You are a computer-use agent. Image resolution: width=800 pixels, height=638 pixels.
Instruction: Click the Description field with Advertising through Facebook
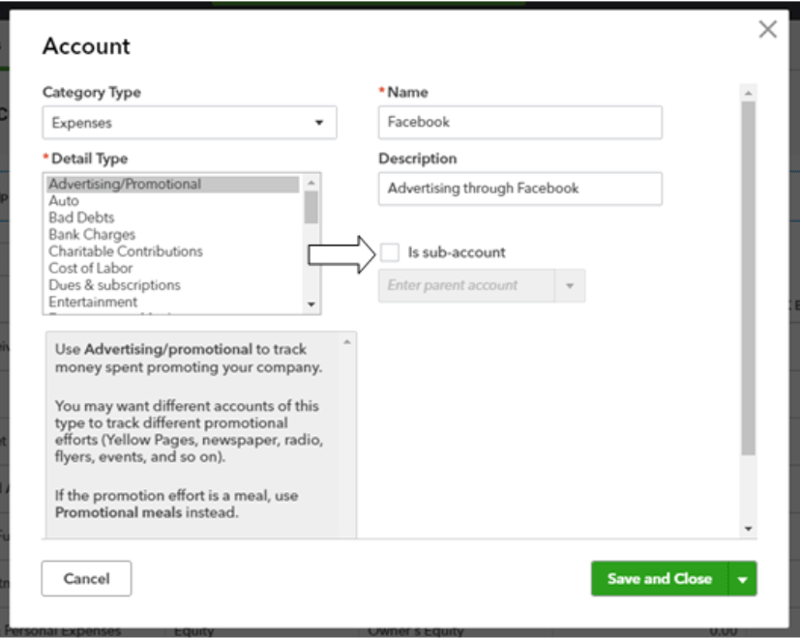(x=520, y=188)
